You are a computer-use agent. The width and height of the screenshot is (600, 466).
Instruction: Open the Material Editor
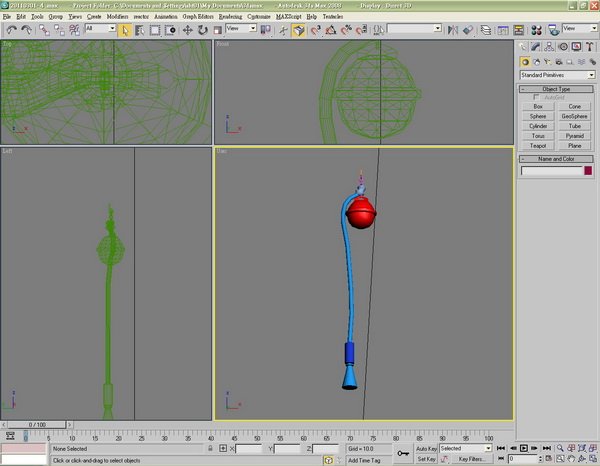pos(536,30)
